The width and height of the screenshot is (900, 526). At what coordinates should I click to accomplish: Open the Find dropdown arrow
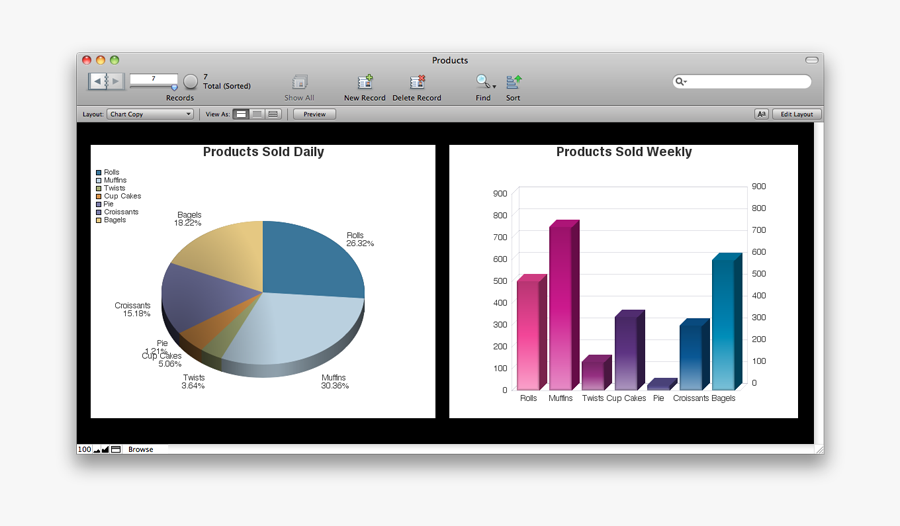494,87
